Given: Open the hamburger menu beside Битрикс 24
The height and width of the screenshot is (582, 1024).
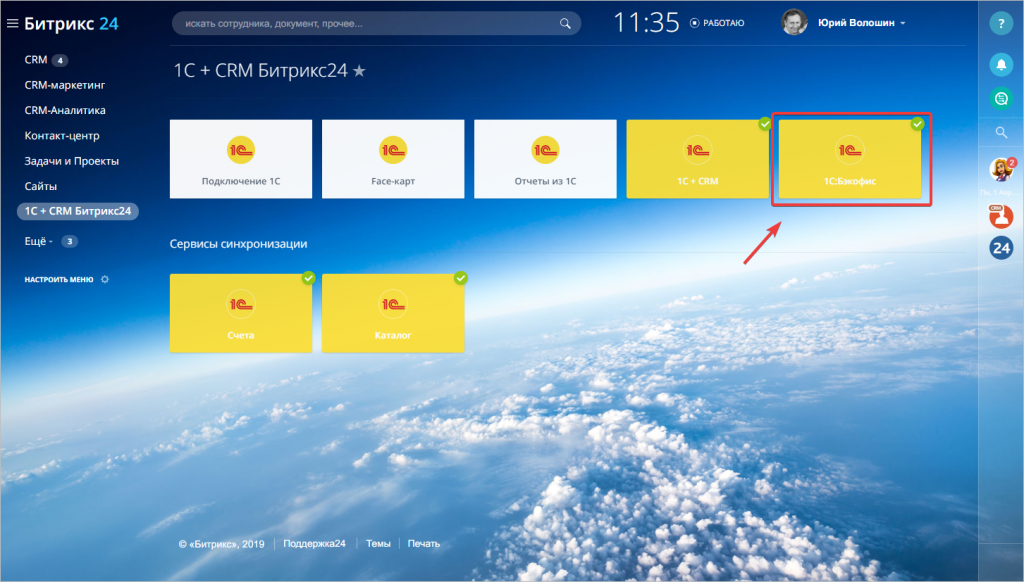Looking at the screenshot, I should [x=12, y=24].
